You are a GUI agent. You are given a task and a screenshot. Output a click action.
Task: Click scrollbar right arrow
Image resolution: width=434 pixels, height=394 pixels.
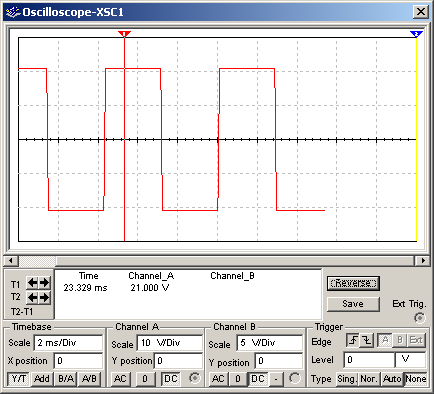coord(423,260)
